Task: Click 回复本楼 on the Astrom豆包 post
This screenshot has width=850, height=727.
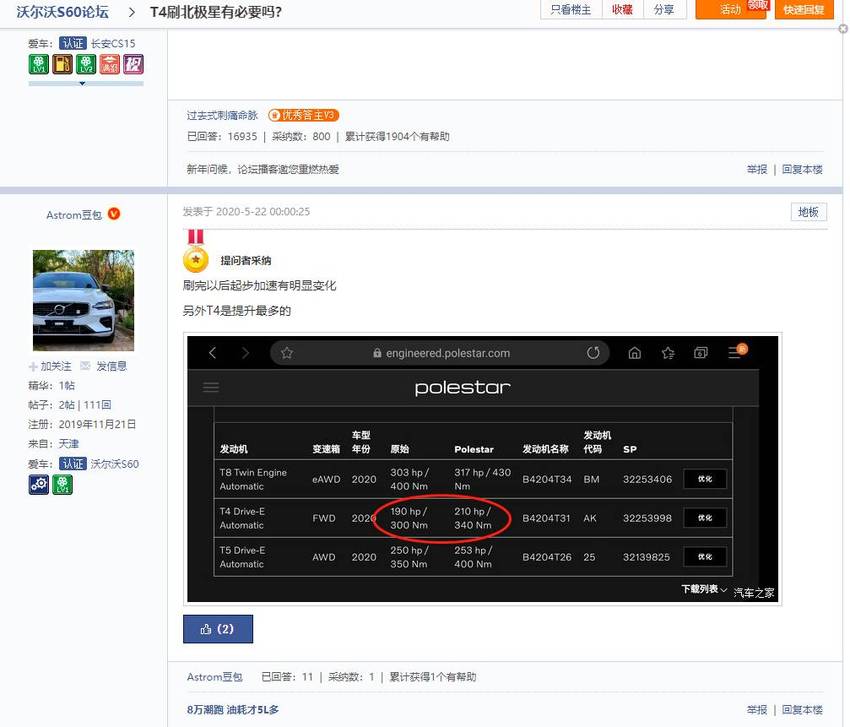Action: pyautogui.click(x=802, y=709)
